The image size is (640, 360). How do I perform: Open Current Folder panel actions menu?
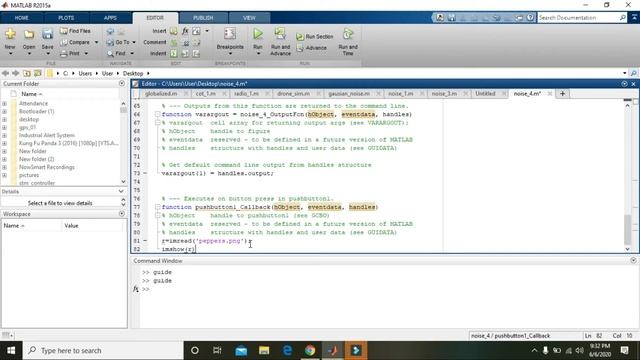tap(122, 83)
